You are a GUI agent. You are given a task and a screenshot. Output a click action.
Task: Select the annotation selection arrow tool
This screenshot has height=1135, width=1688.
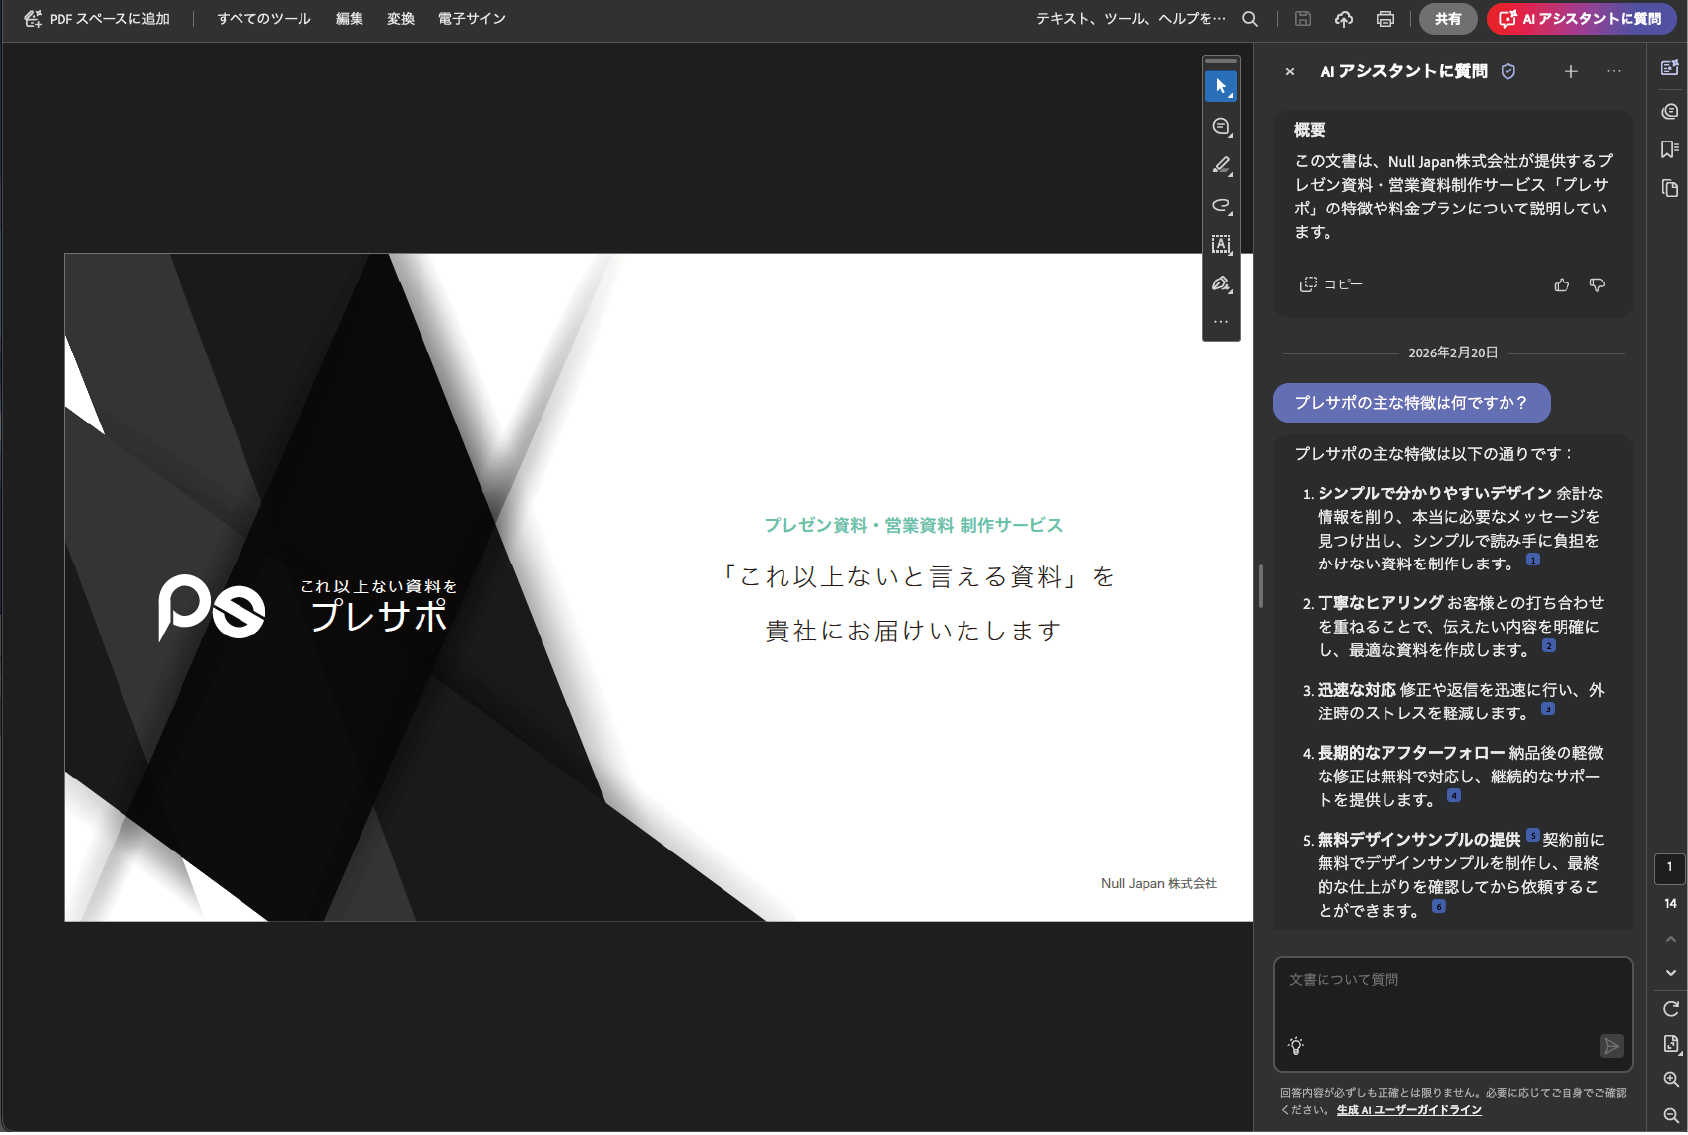click(x=1221, y=86)
